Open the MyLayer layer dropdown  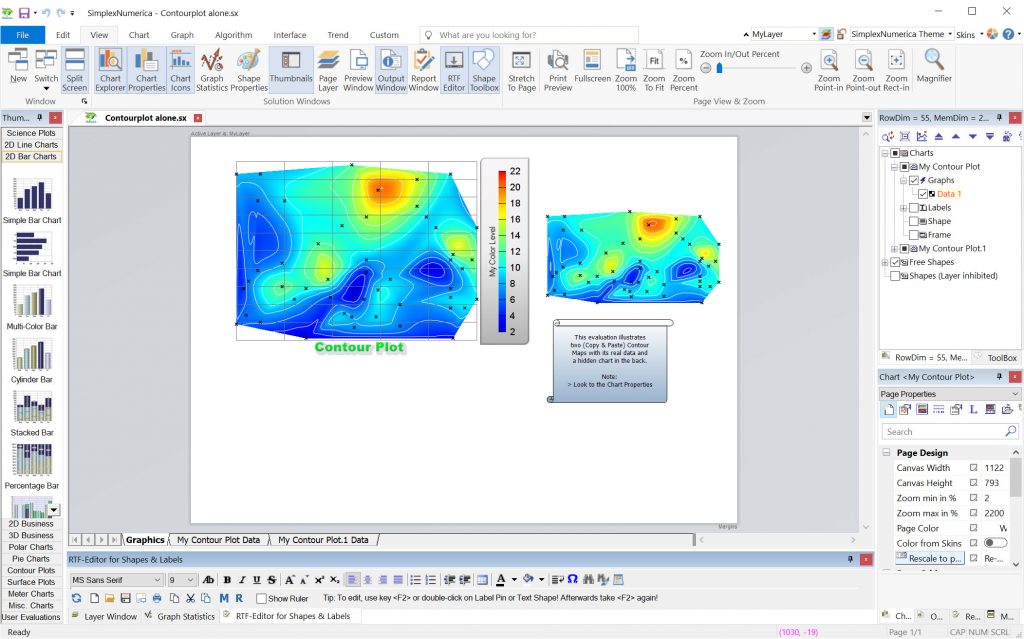click(x=814, y=34)
